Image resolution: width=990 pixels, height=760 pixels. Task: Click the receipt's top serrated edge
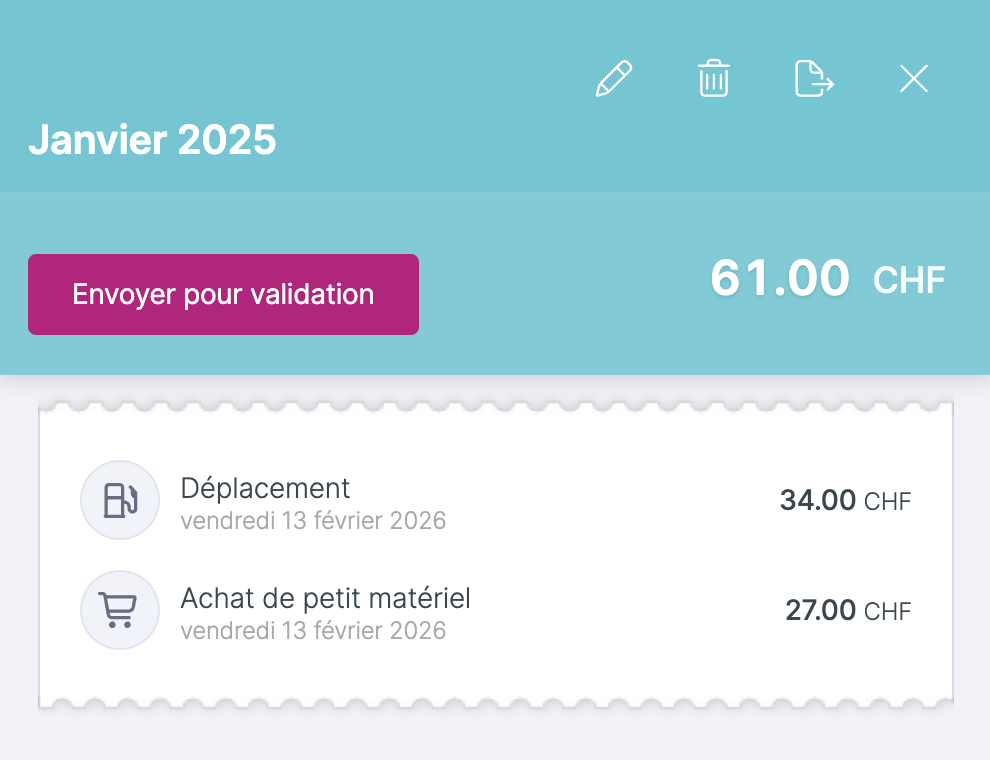(495, 407)
